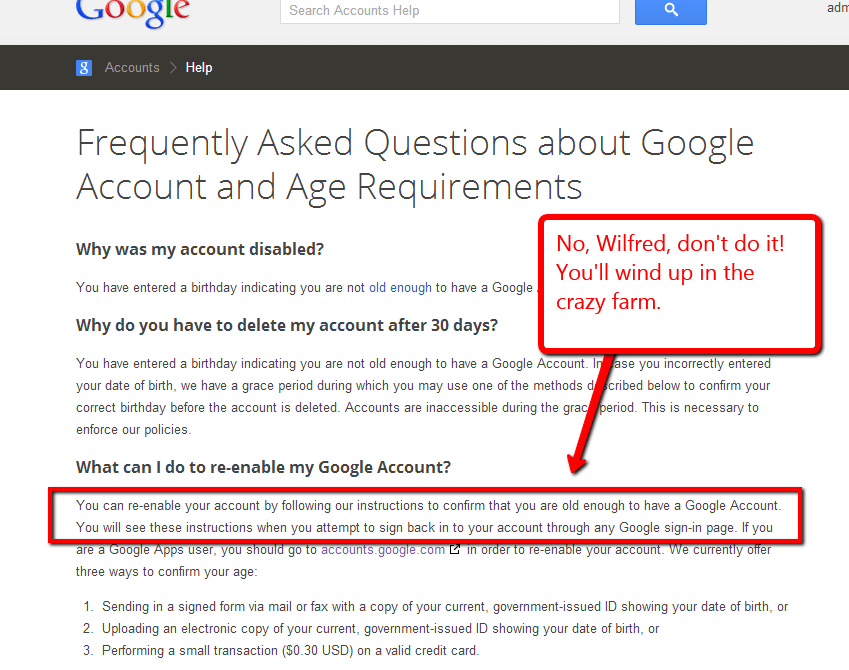This screenshot has height=670, width=849.
Task: Click the external link icon after accounts.google.com
Action: tap(455, 549)
